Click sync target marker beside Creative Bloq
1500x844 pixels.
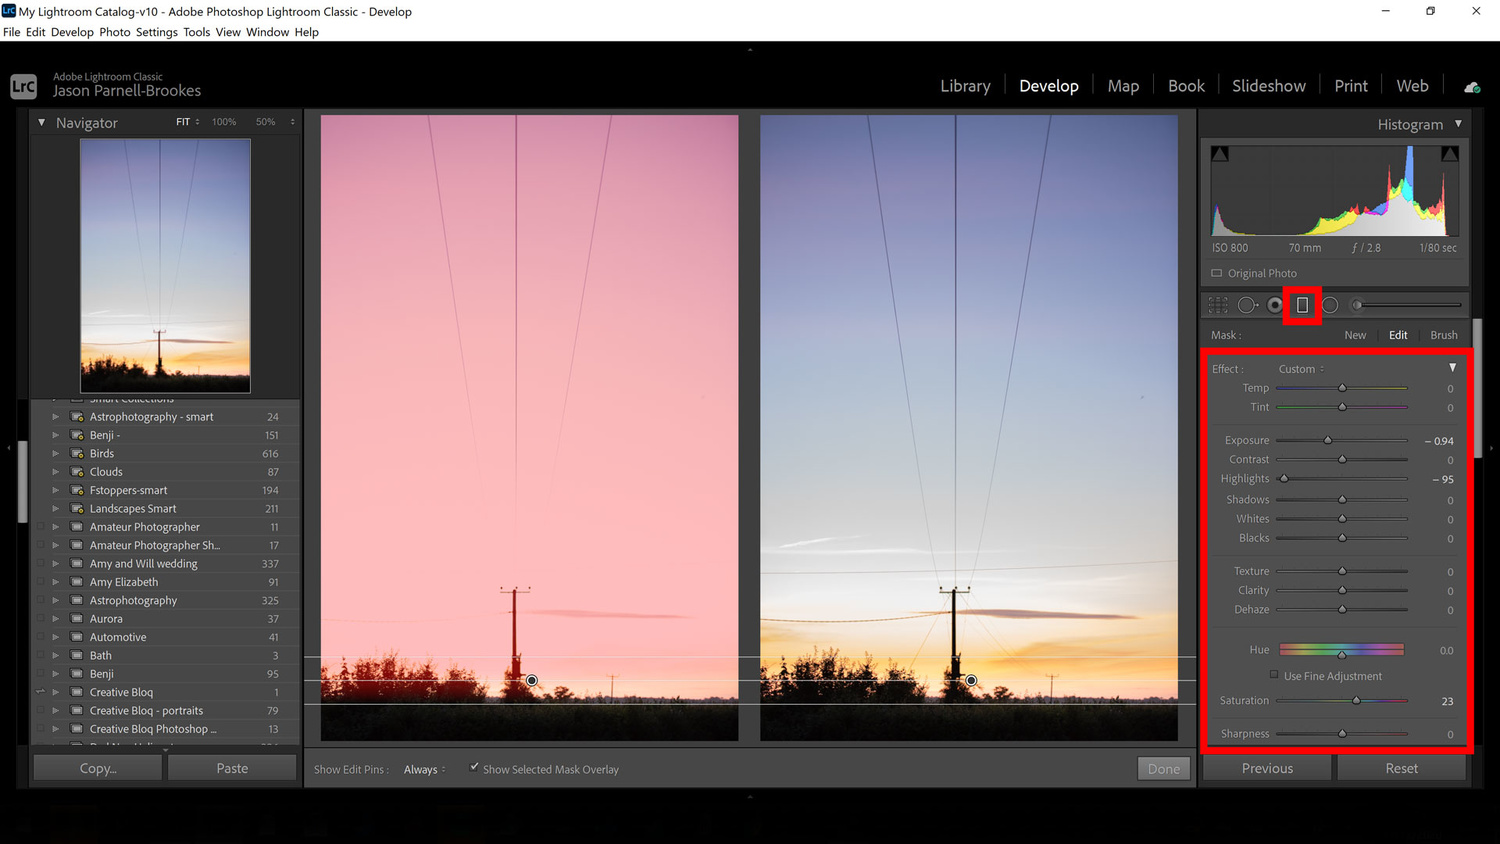click(x=41, y=692)
